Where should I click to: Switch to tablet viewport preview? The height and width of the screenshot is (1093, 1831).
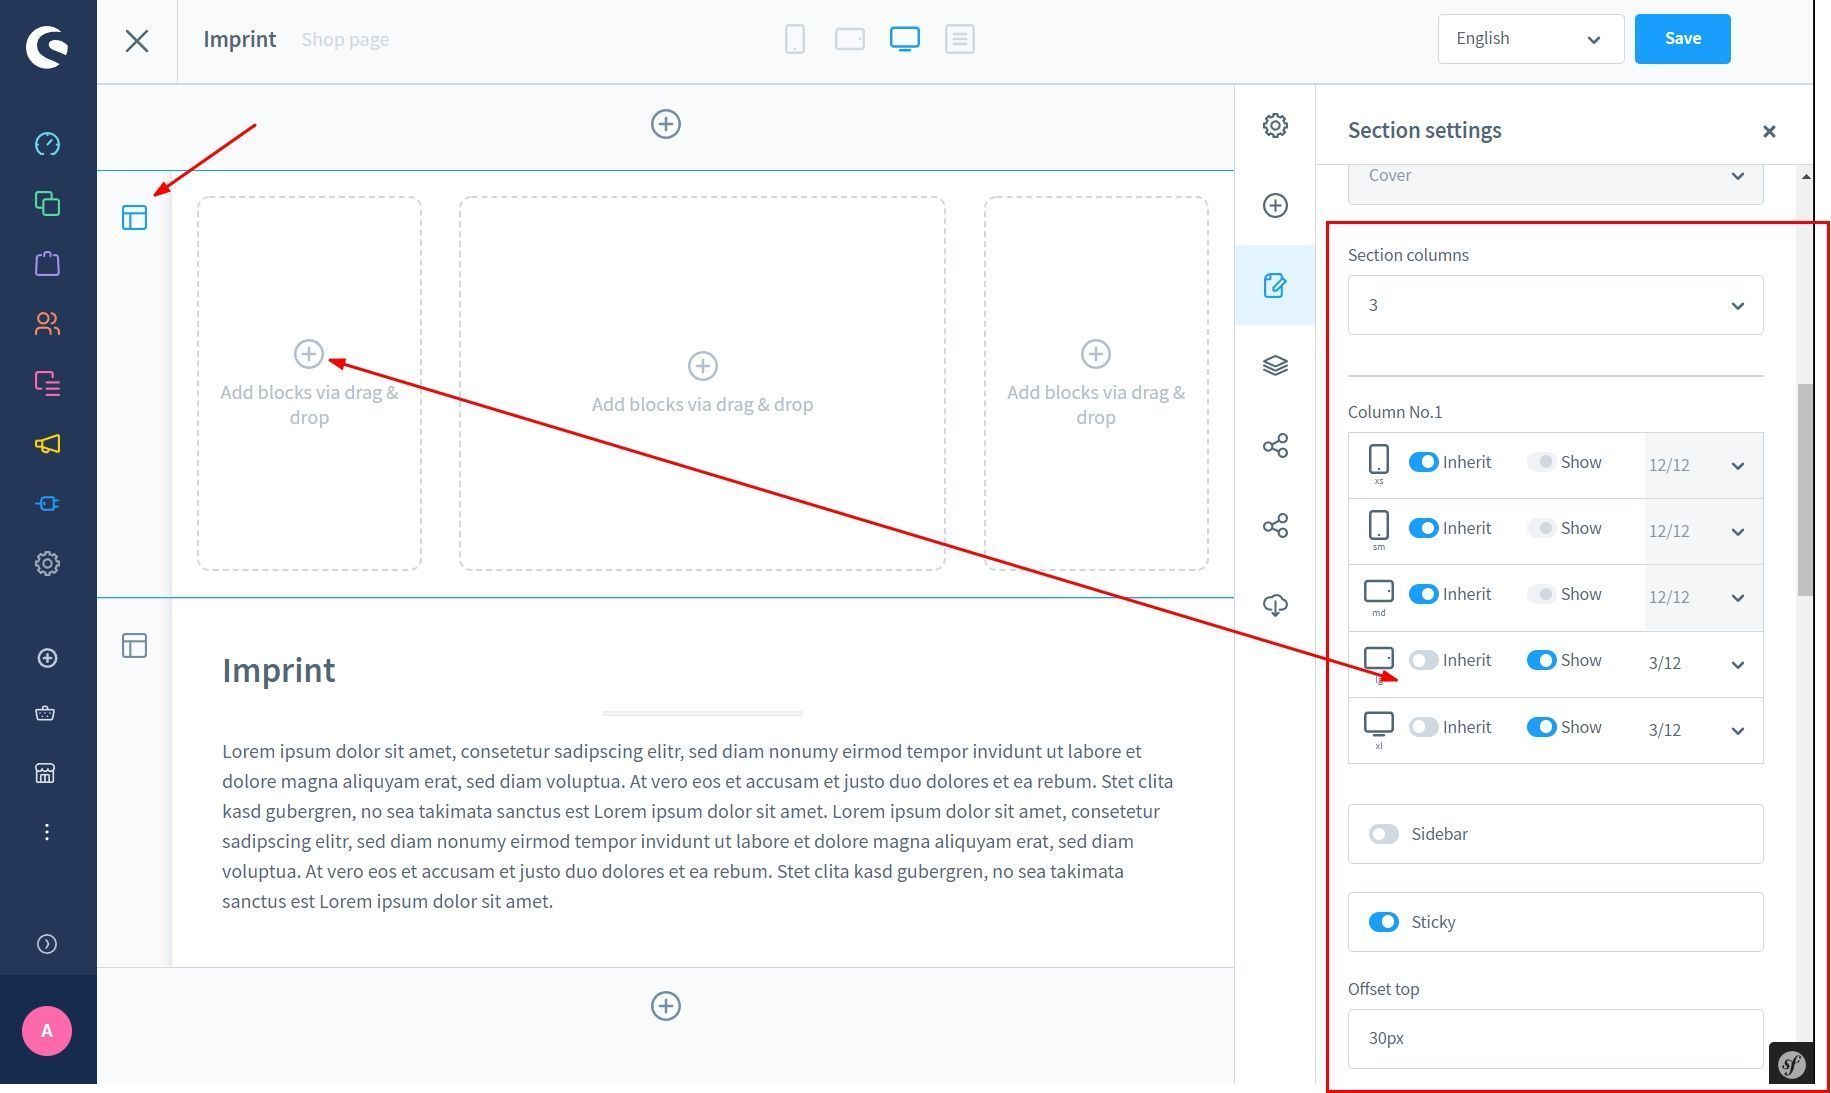850,39
